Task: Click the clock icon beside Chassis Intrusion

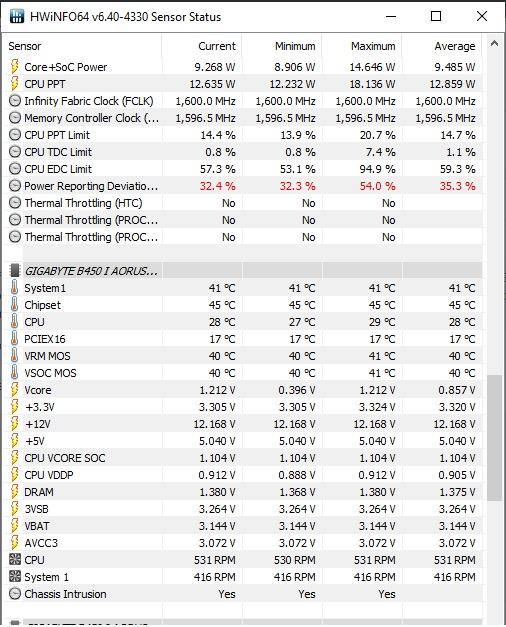Action: [x=14, y=594]
